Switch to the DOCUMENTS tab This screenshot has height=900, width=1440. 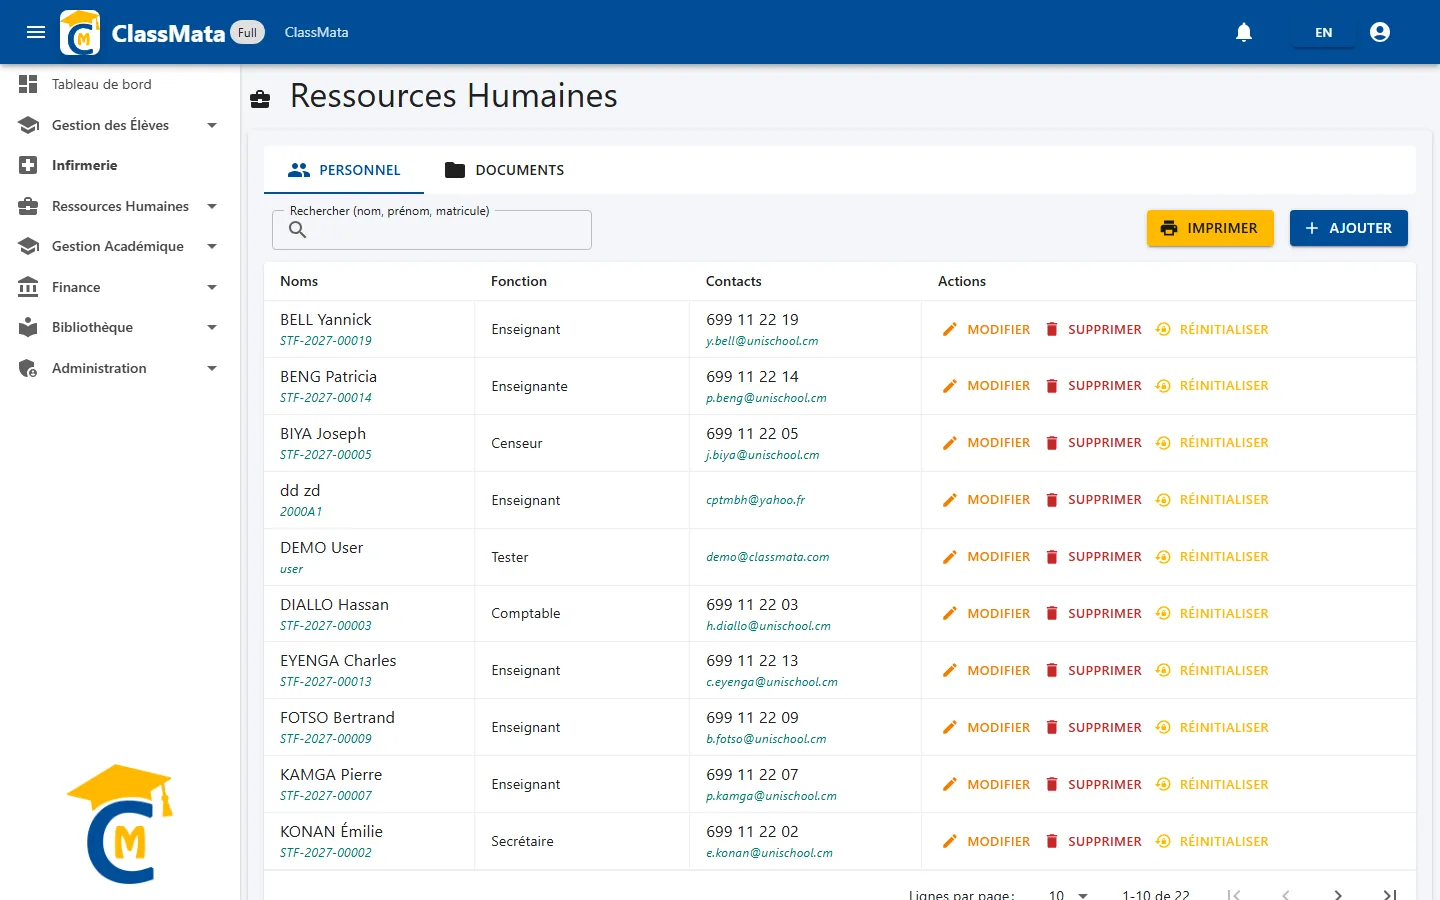click(505, 170)
